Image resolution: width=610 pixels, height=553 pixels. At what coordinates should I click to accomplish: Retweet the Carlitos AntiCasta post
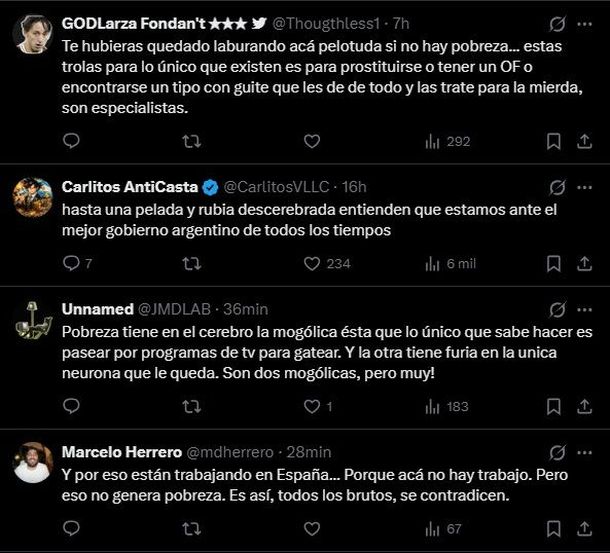pos(192,263)
